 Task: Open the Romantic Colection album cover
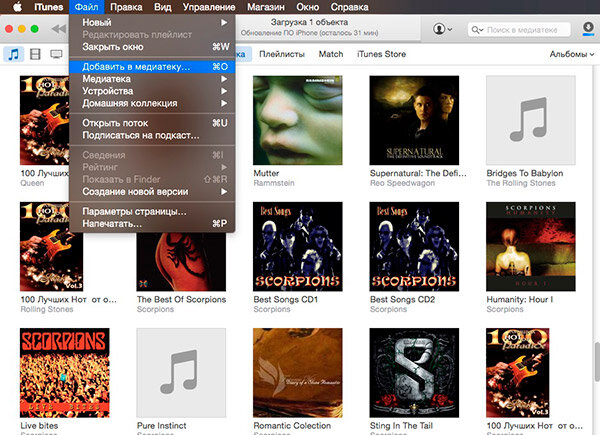point(298,373)
